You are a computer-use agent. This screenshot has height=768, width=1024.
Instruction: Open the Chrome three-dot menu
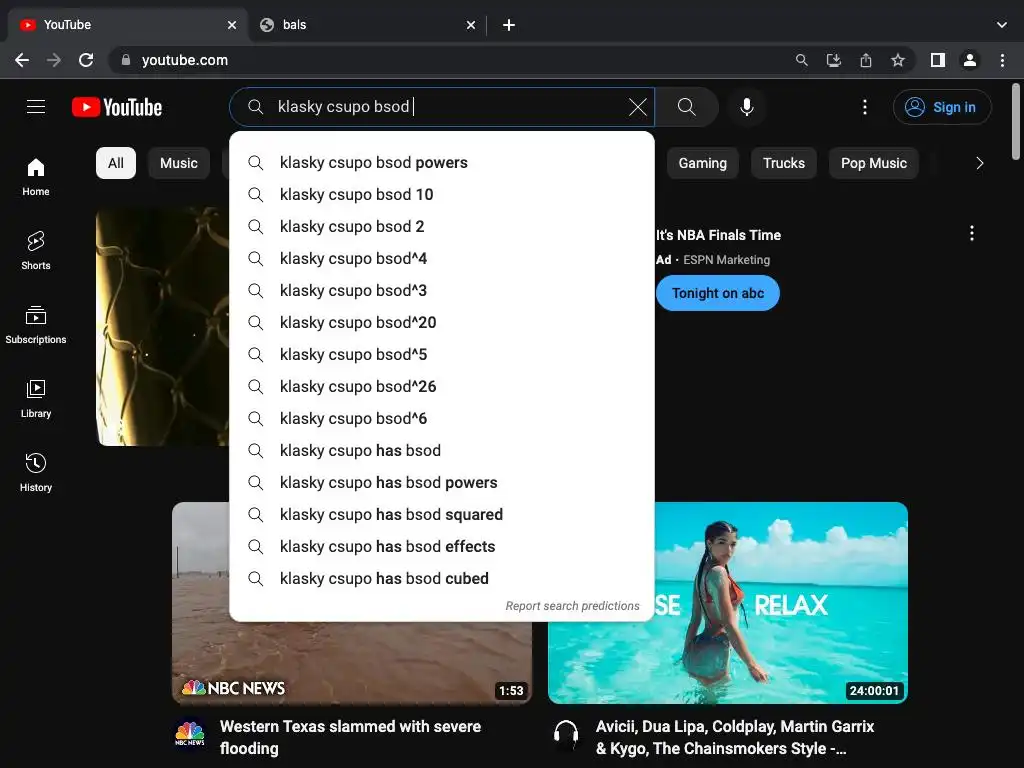(x=1002, y=60)
